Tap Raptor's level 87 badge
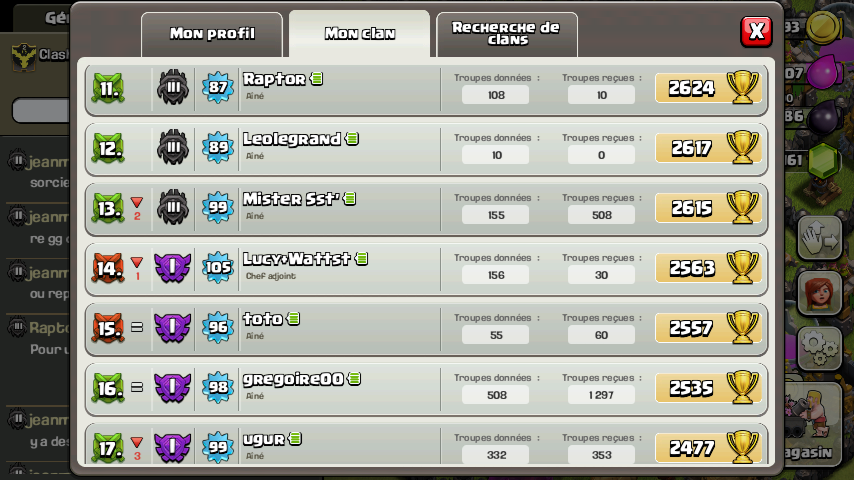 pos(218,87)
